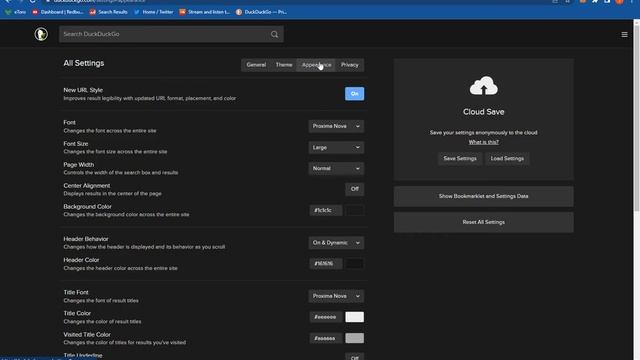Edit the Header Color hex field
The height and width of the screenshot is (360, 640).
(x=325, y=264)
